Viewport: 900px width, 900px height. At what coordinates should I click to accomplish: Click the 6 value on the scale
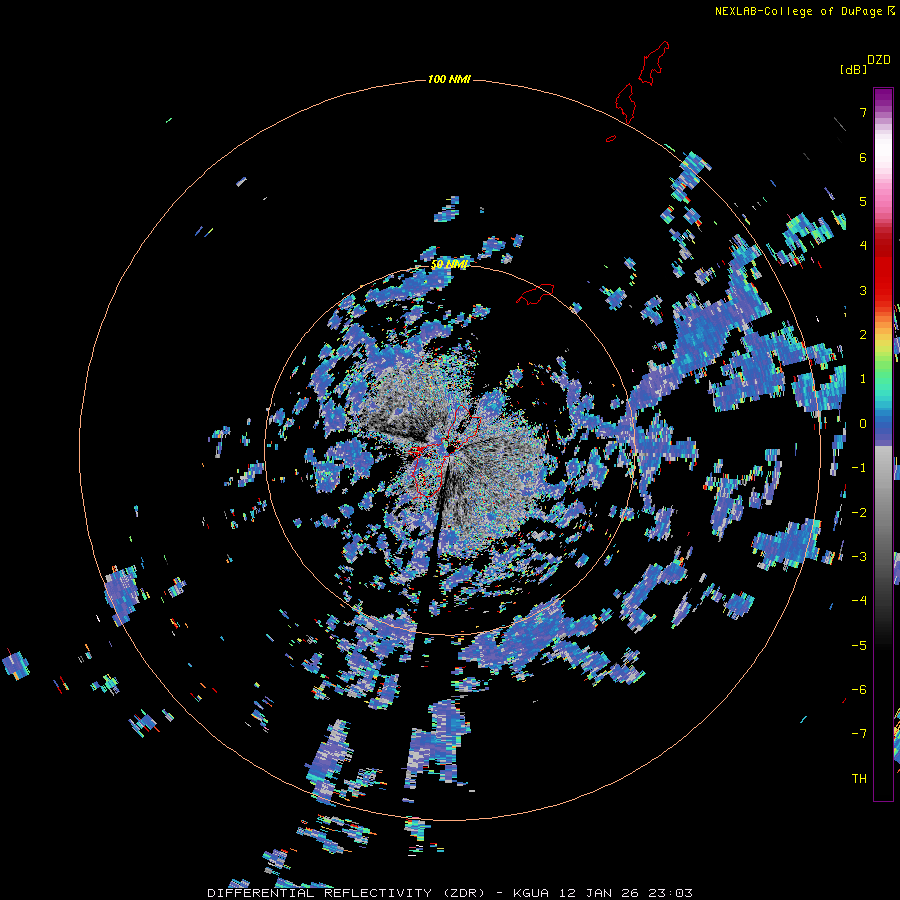[863, 157]
